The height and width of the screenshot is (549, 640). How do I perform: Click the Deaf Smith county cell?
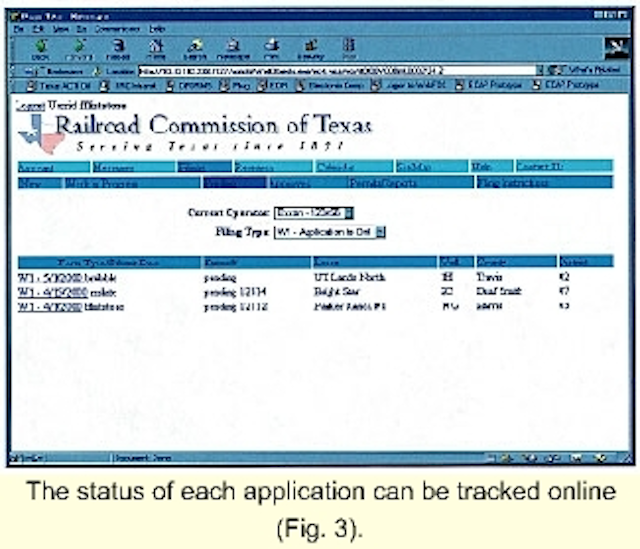(499, 291)
